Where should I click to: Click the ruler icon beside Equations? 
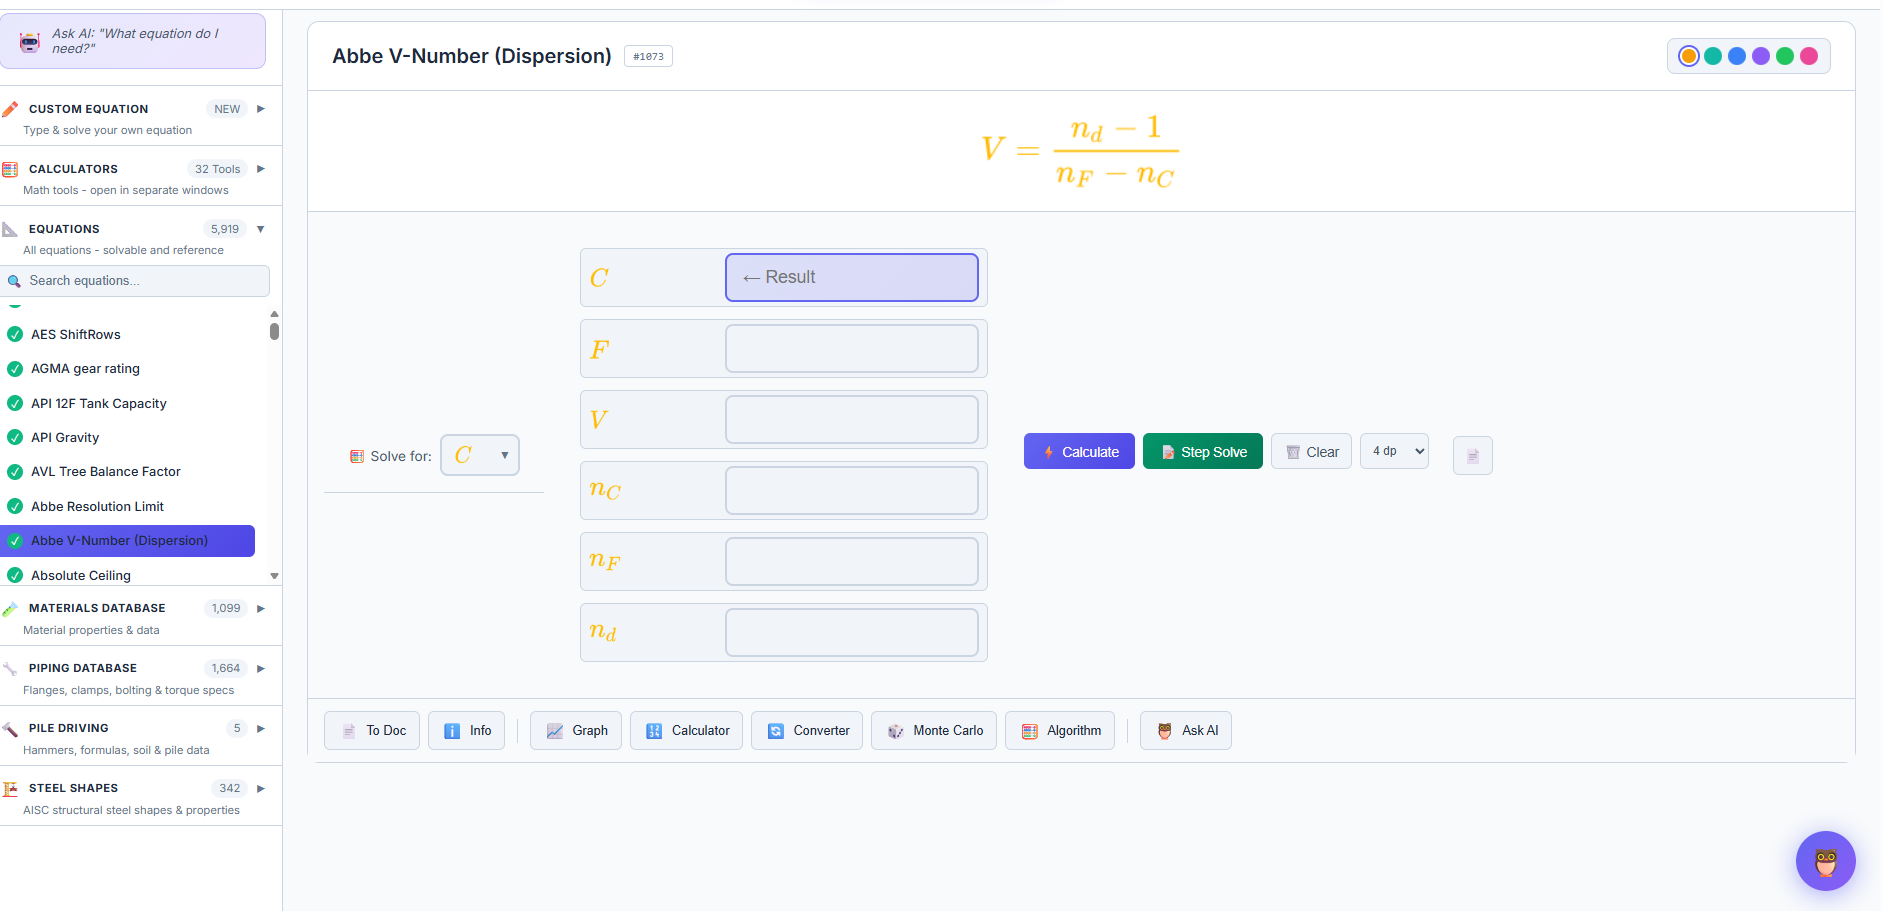(x=10, y=229)
